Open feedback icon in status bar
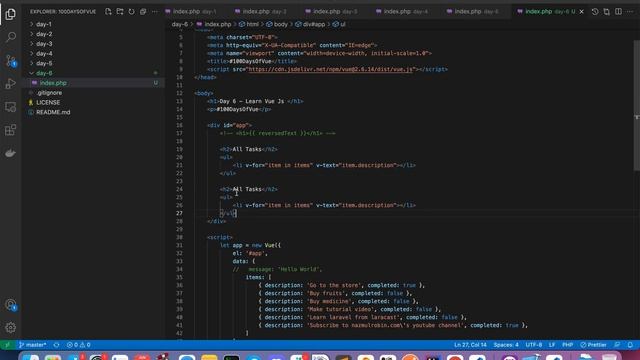Screen dimensions: 640x360 (617, 345)
